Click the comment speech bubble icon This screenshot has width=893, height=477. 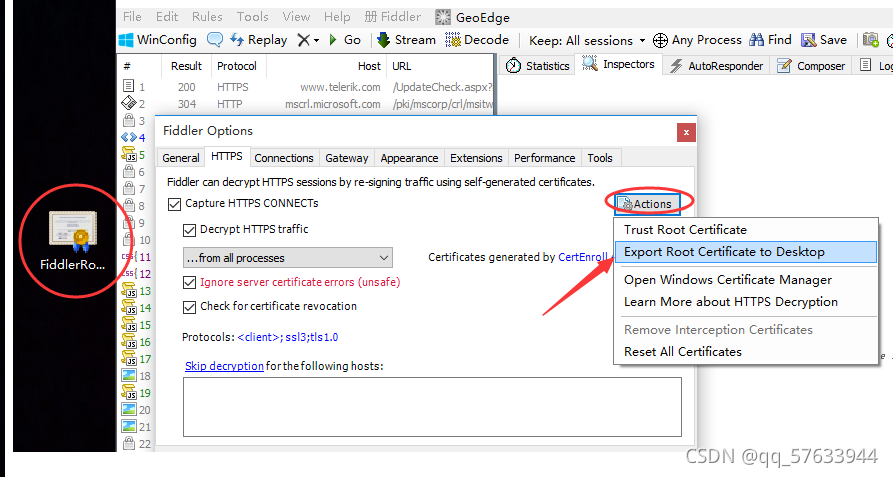coord(215,40)
